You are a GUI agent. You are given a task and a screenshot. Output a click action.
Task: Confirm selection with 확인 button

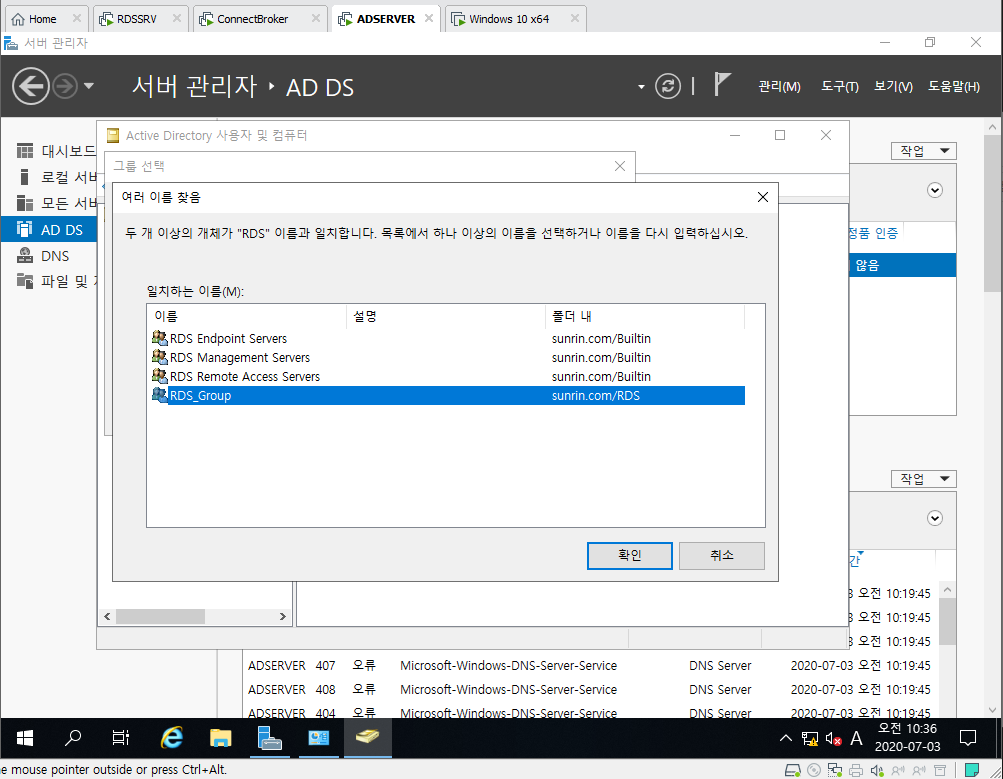(629, 556)
